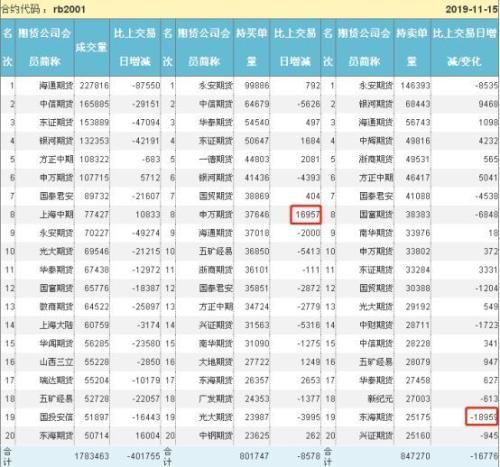
Task: Click trading volume value 77427
Action: tap(97, 214)
